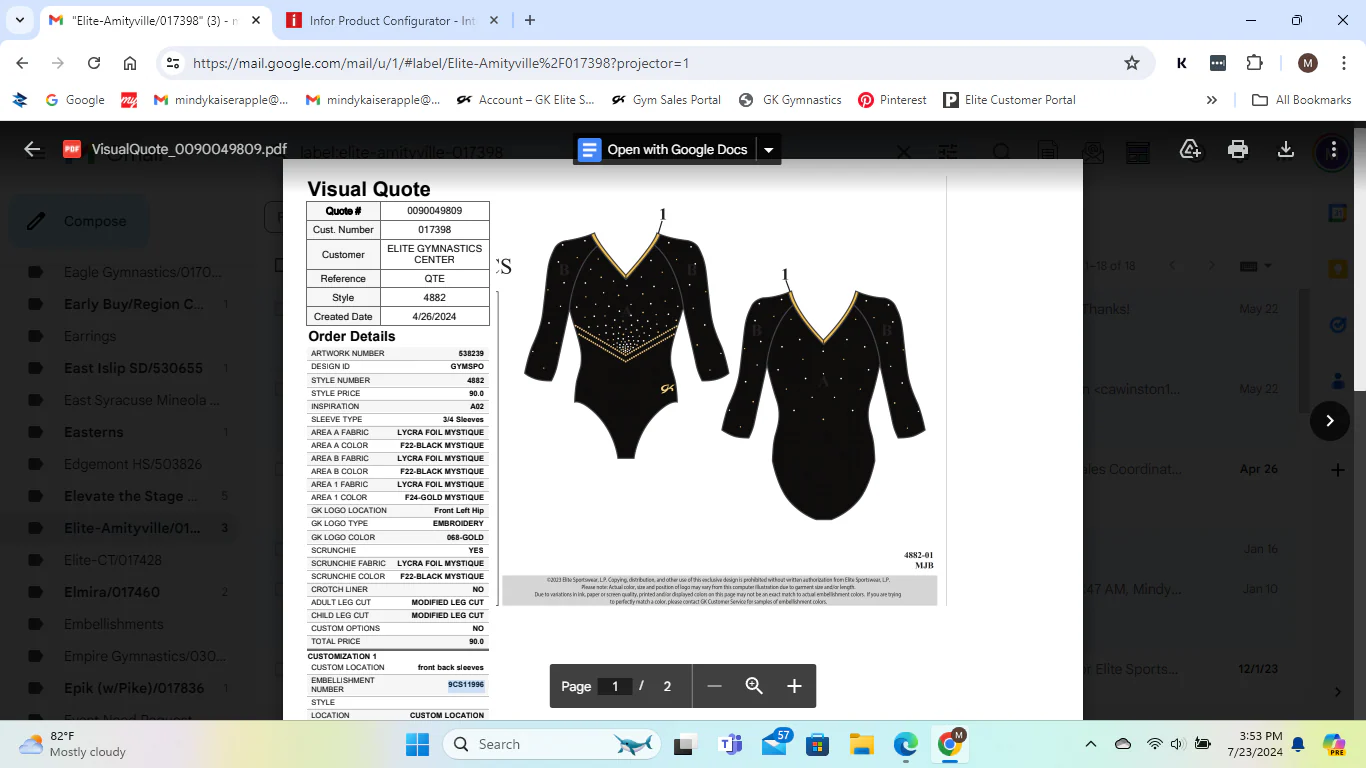This screenshot has width=1366, height=768.
Task: Open a new browser tab
Action: pos(530,20)
